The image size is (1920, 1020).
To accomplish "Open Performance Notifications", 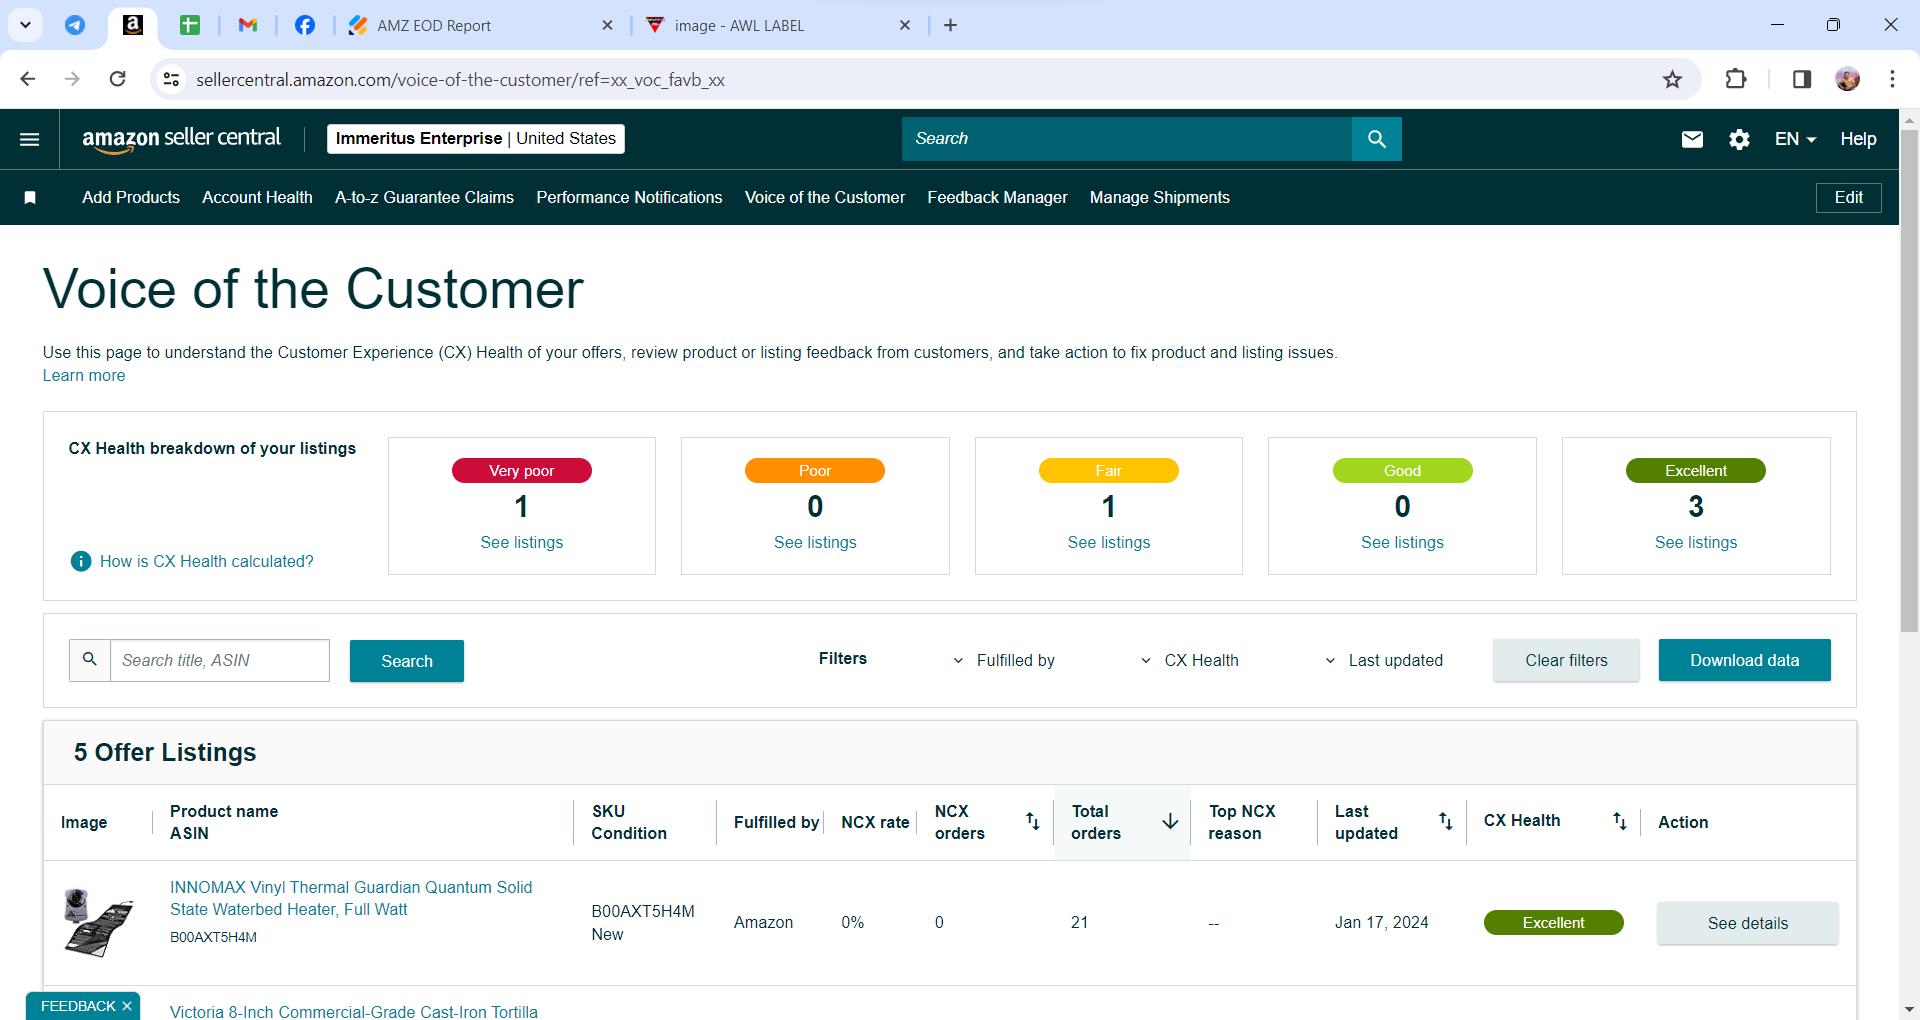I will tap(629, 198).
